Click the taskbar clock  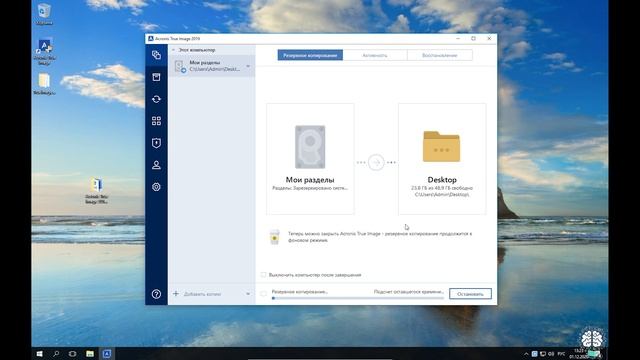[x=578, y=353]
